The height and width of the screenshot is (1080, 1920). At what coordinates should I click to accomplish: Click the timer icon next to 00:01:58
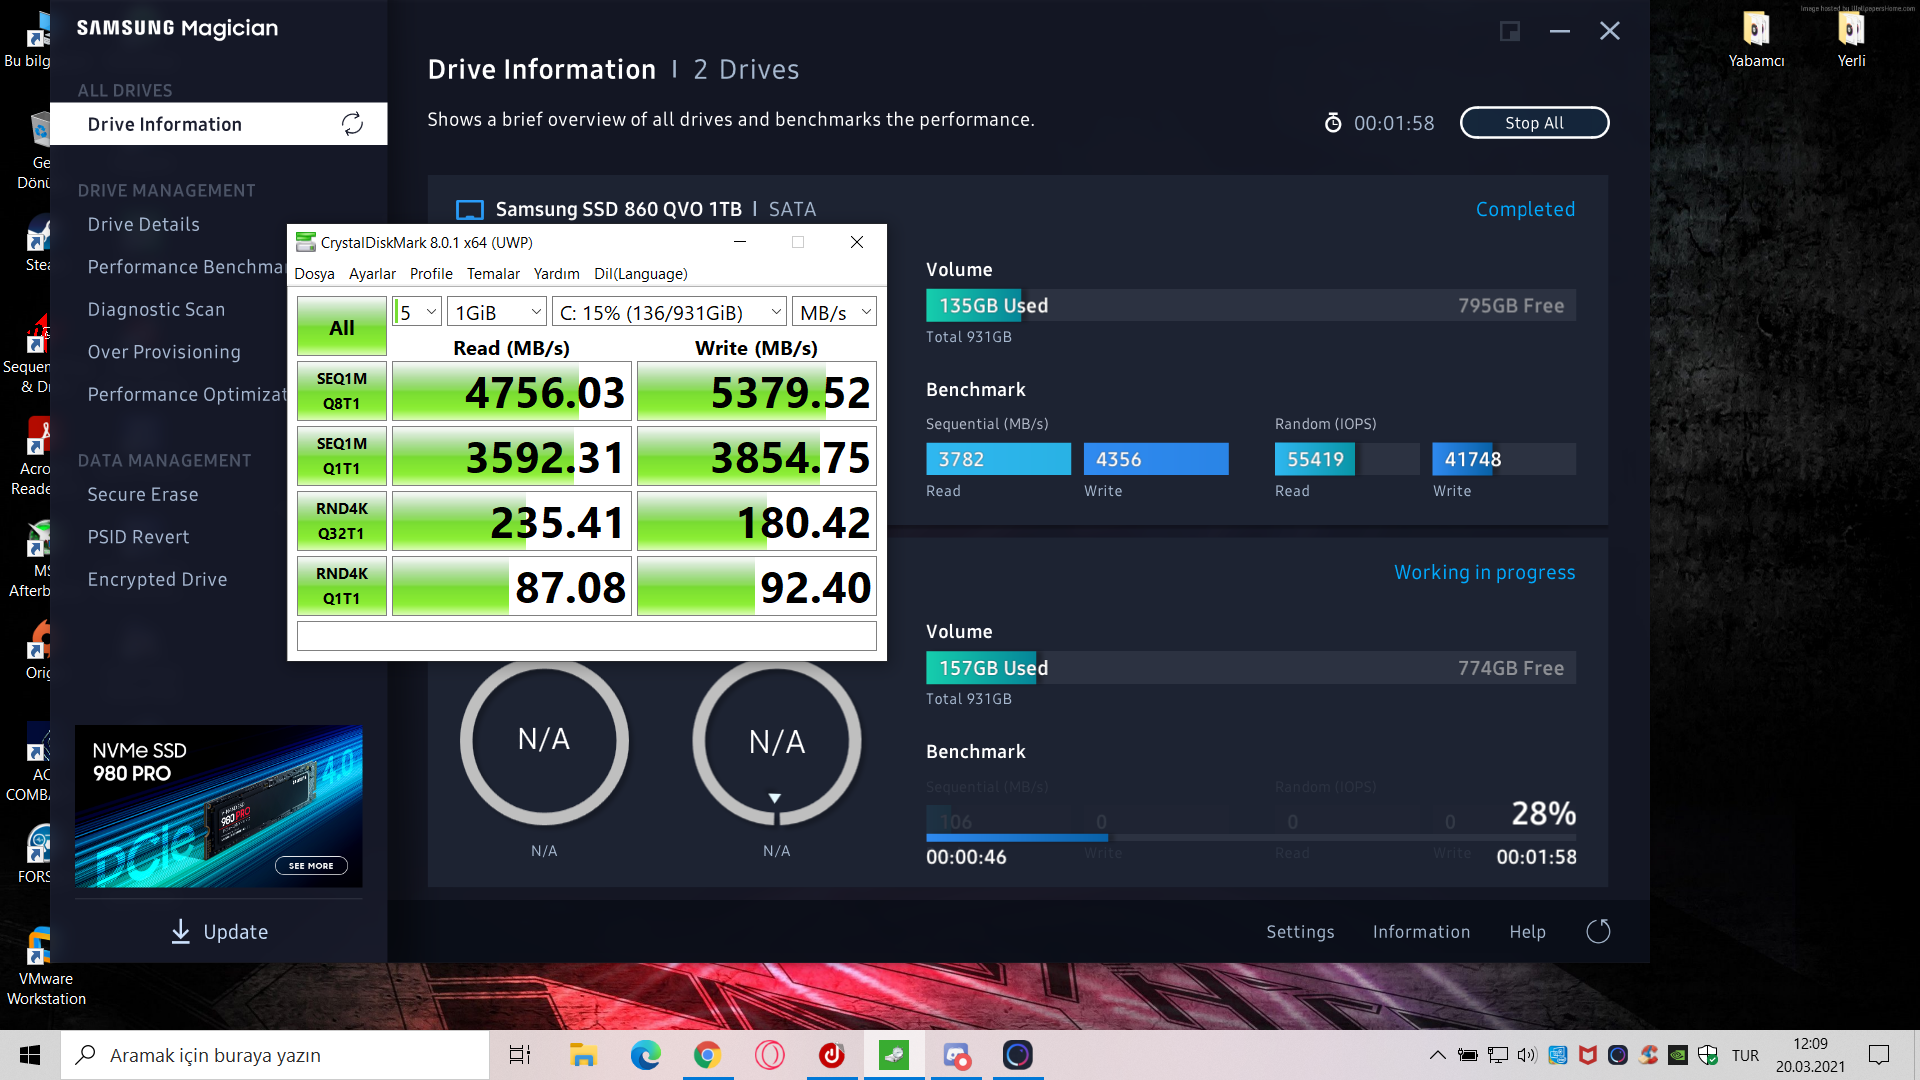[1333, 123]
